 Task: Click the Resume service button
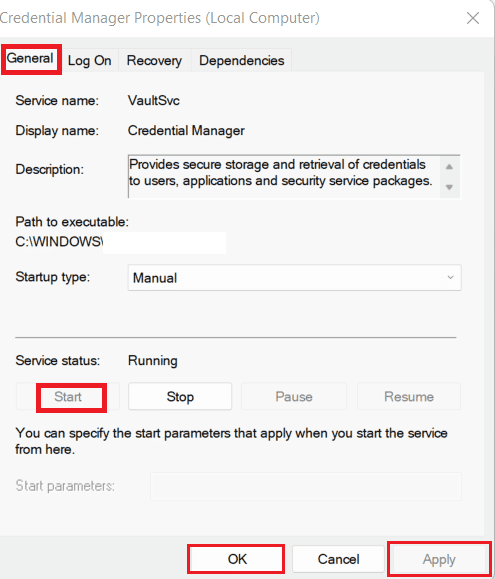tap(409, 397)
